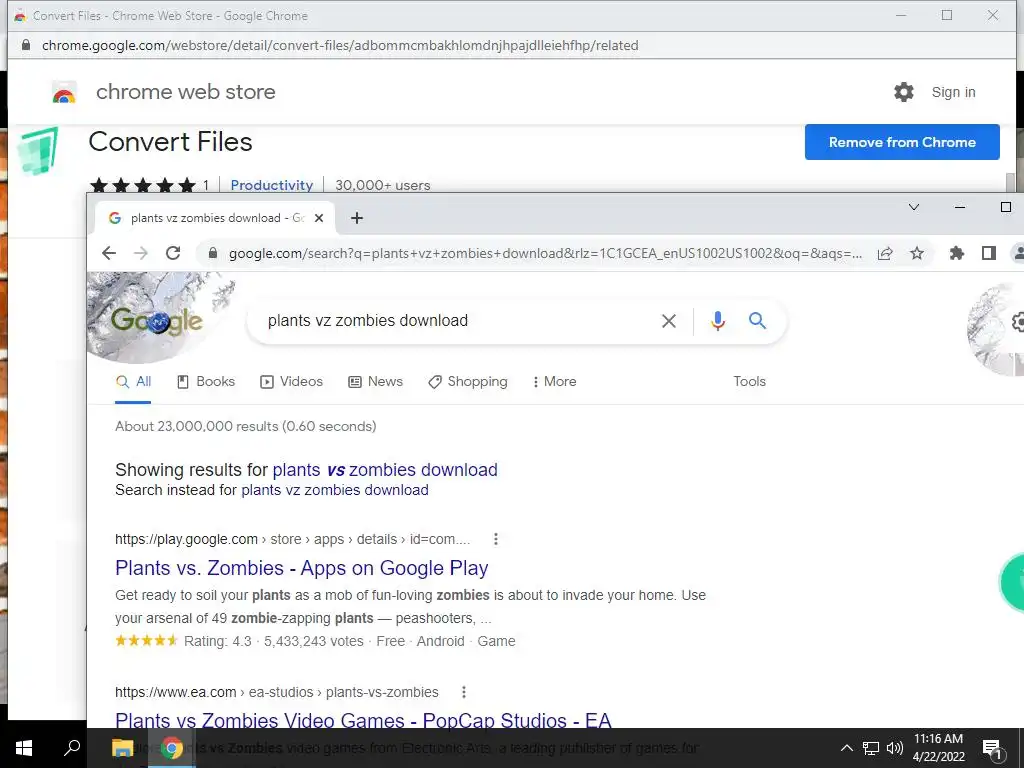Bookmark this page with the star icon
The height and width of the screenshot is (768, 1024).
point(917,253)
